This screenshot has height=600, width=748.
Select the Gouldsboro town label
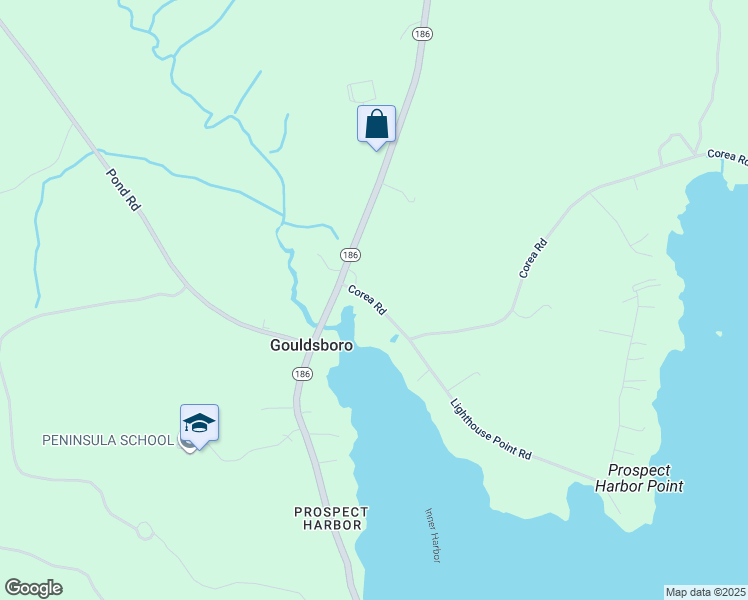point(312,345)
